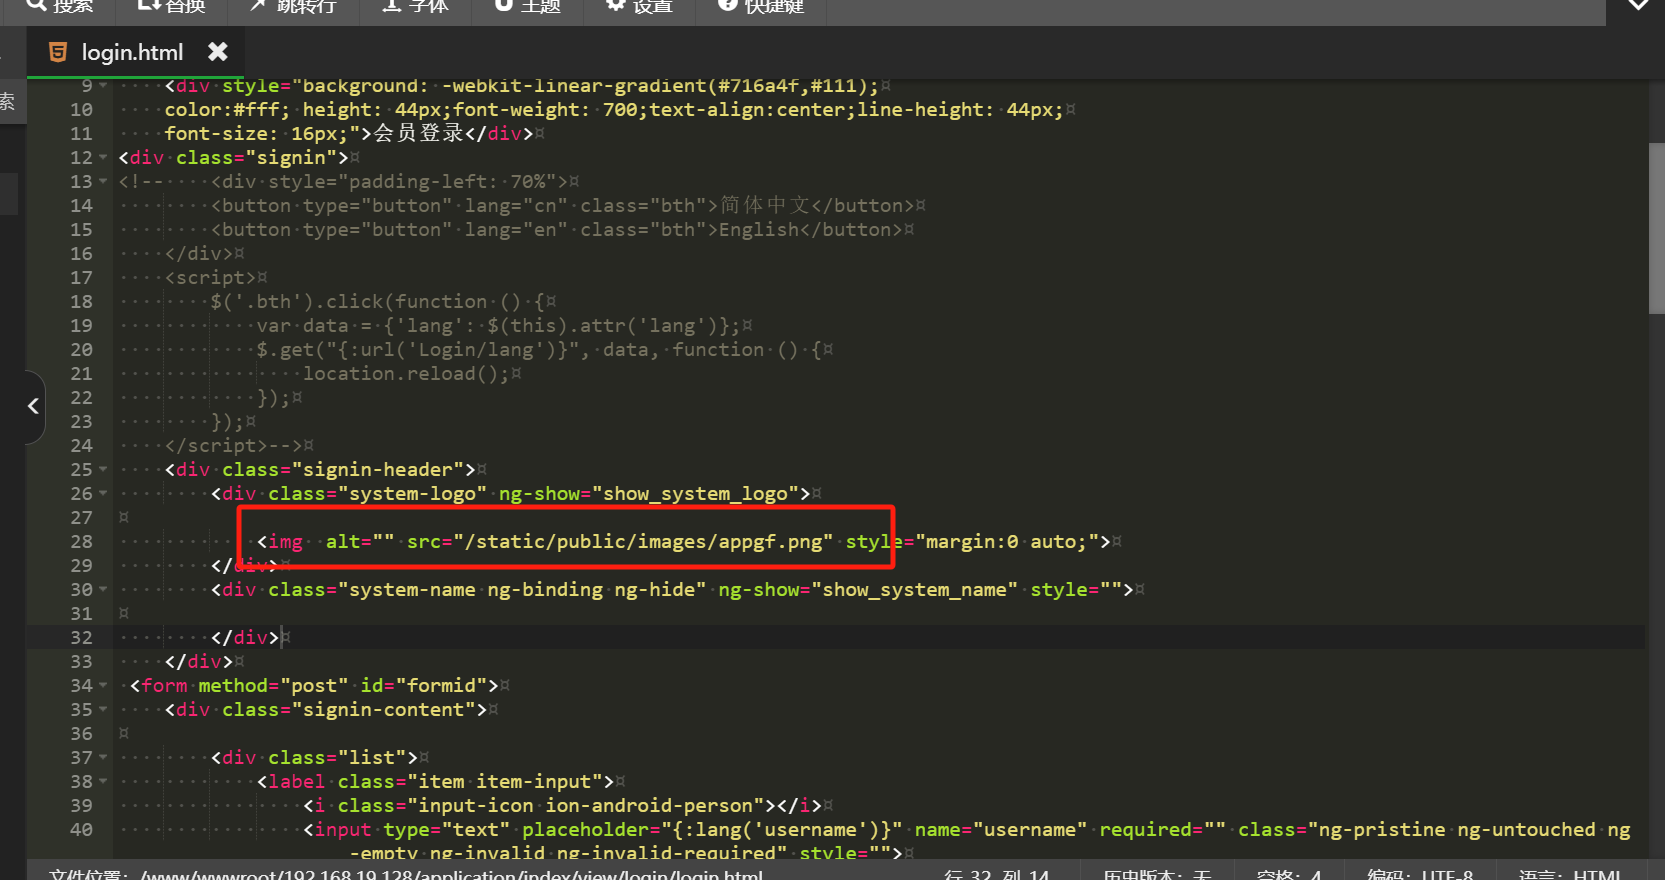The image size is (1665, 880).
Task: Open 历史版本 history version in status bar
Action: [1157, 874]
